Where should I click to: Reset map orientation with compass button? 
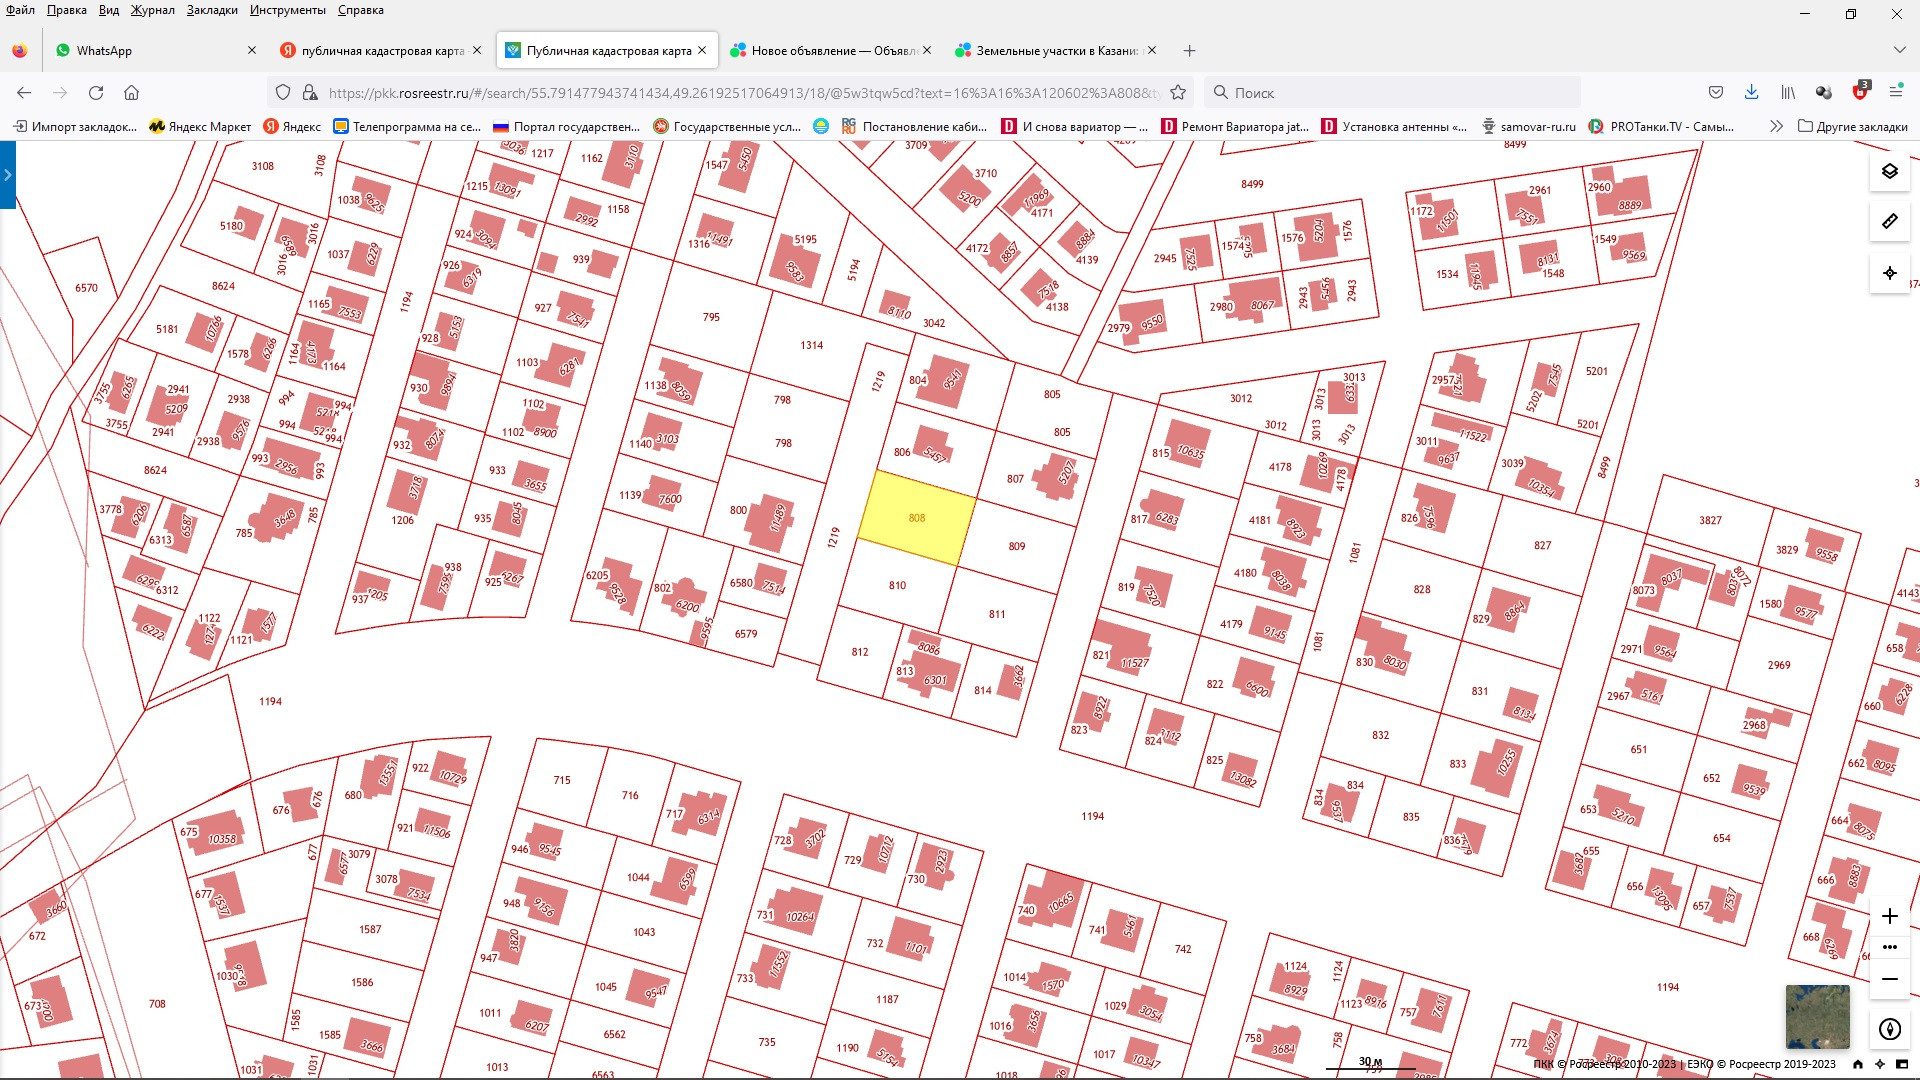(1889, 1029)
